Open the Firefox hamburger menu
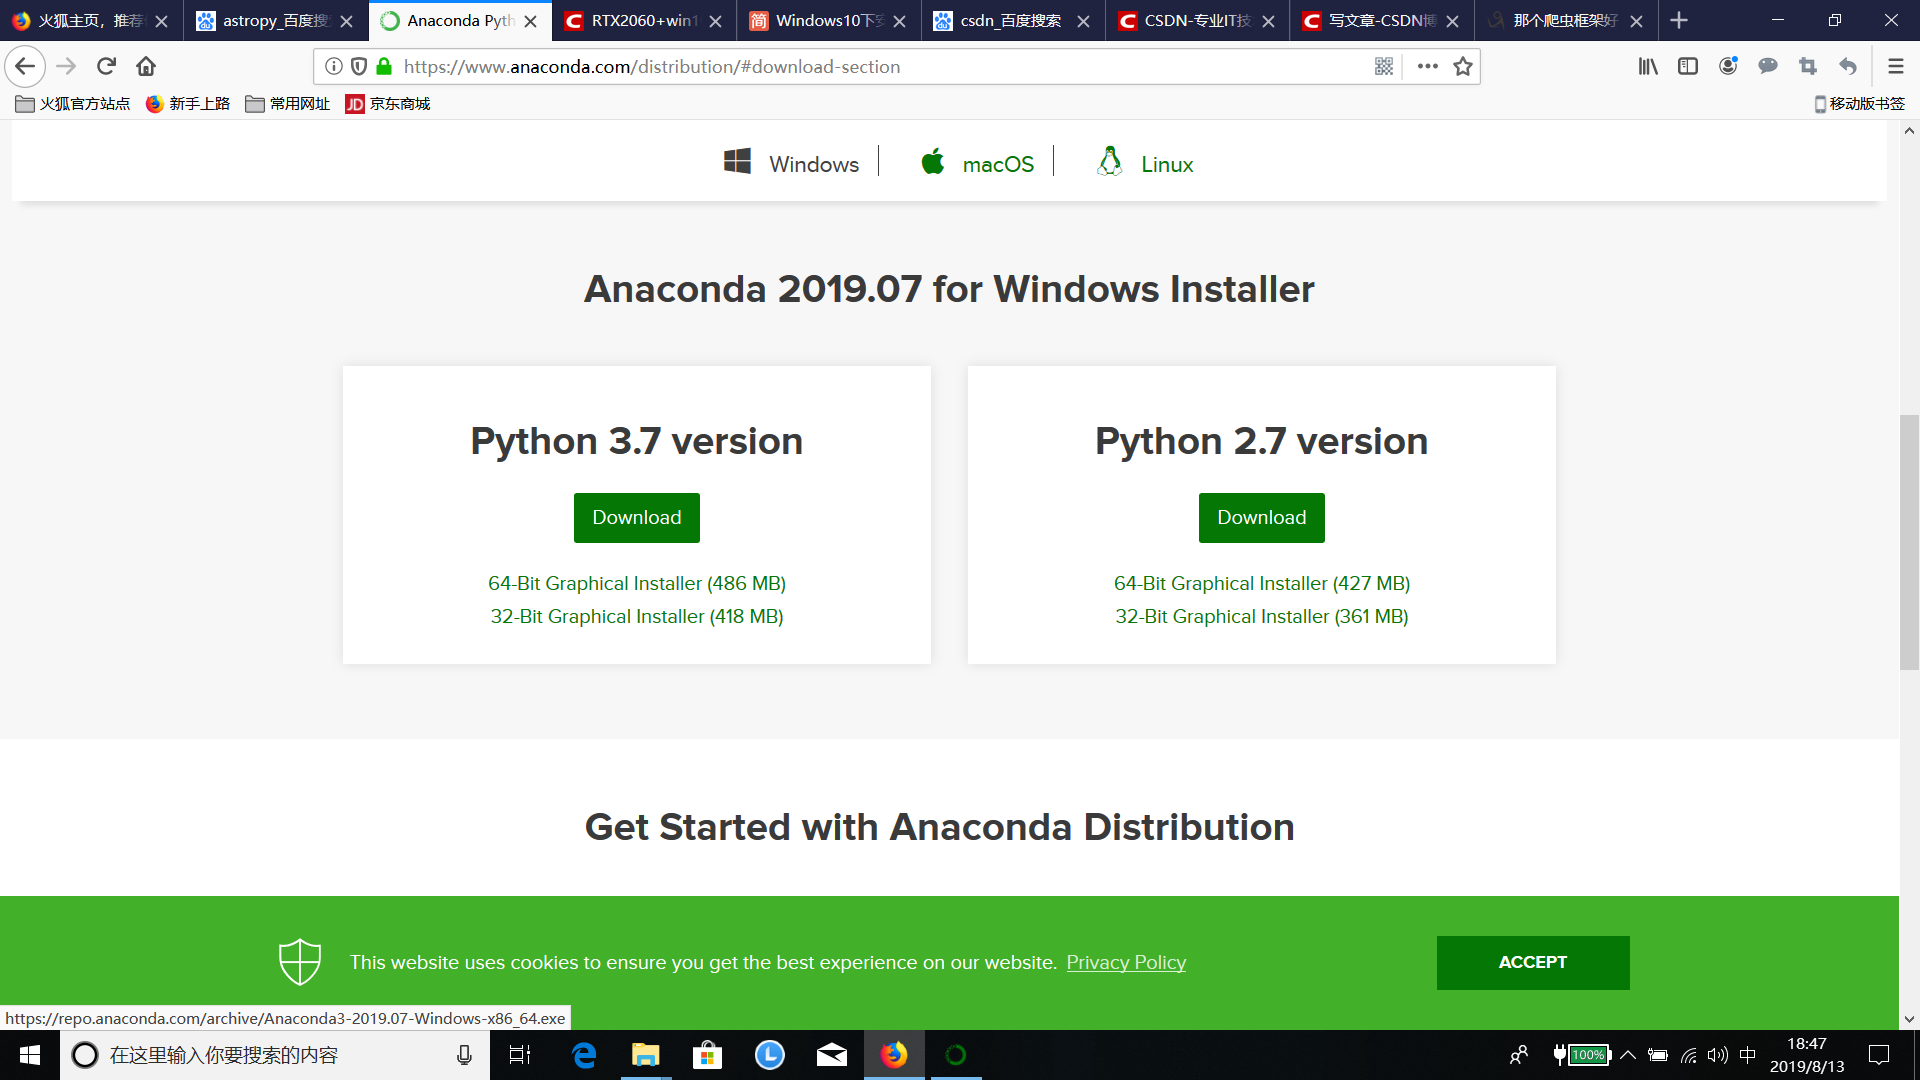 tap(1895, 66)
